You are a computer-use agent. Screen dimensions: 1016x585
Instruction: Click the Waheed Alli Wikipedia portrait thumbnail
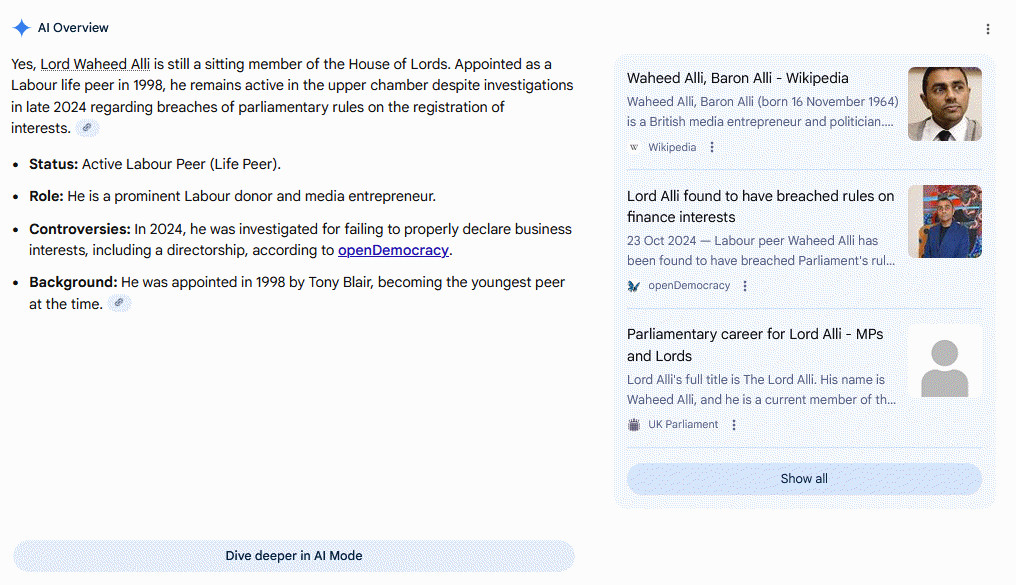(x=944, y=104)
